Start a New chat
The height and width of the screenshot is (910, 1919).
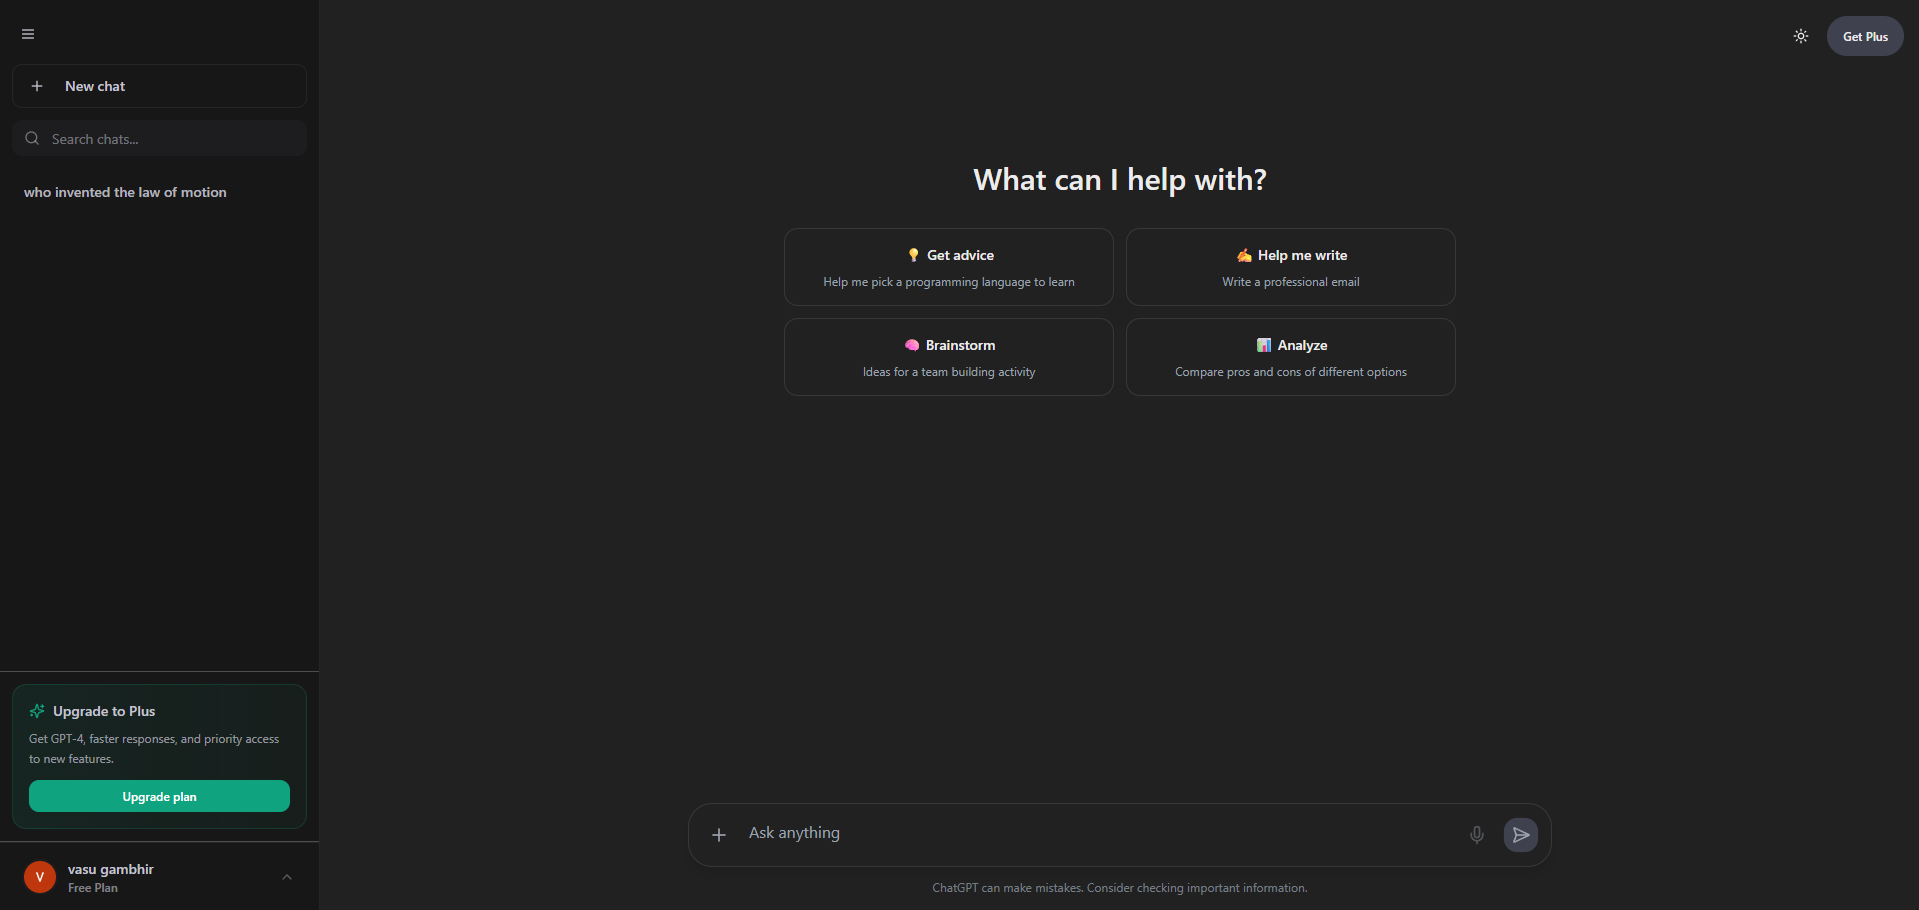pyautogui.click(x=159, y=86)
